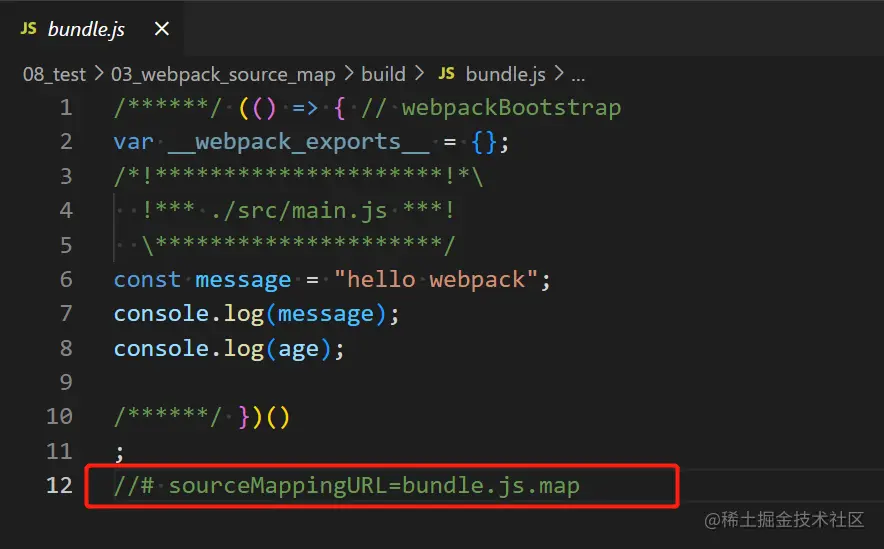Click line number 1 in gutter
884x549 pixels.
click(x=66, y=107)
